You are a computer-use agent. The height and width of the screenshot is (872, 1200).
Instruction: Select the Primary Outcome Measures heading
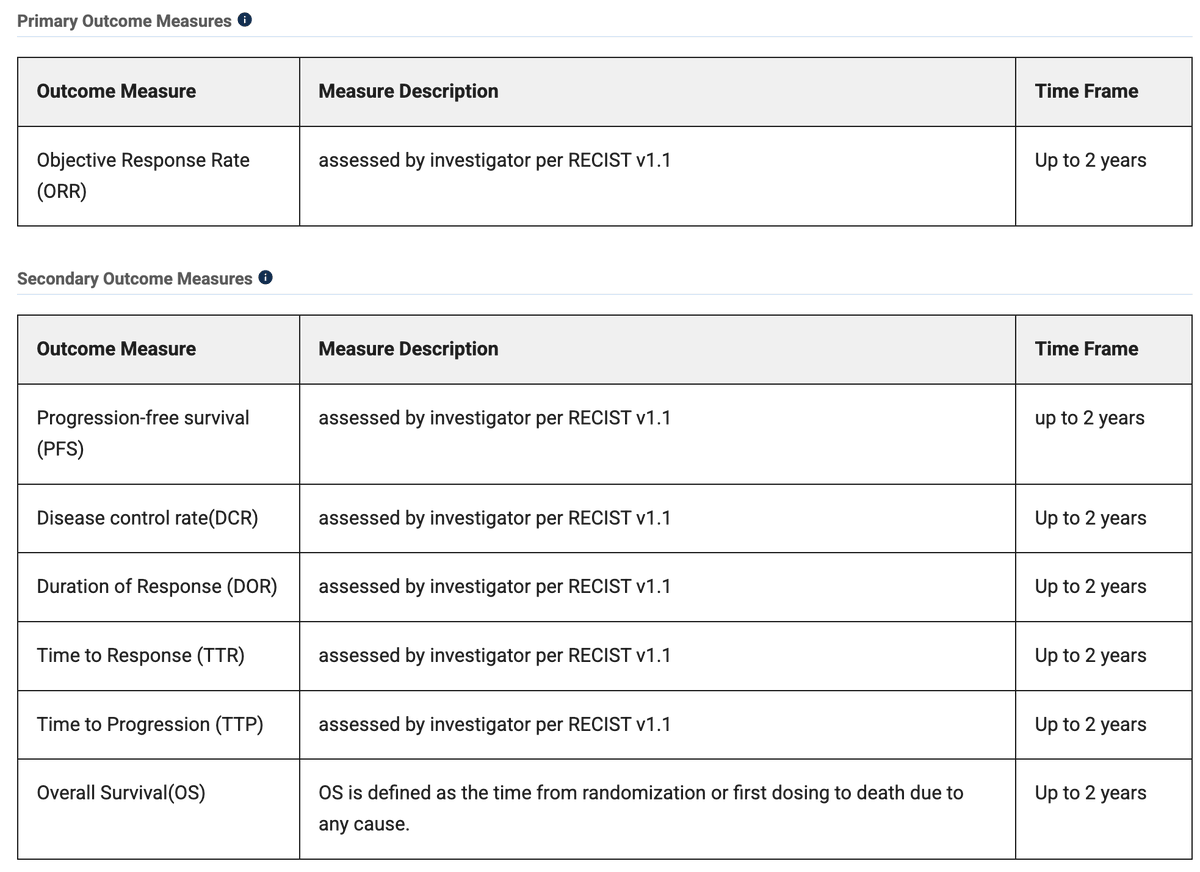[x=124, y=21]
